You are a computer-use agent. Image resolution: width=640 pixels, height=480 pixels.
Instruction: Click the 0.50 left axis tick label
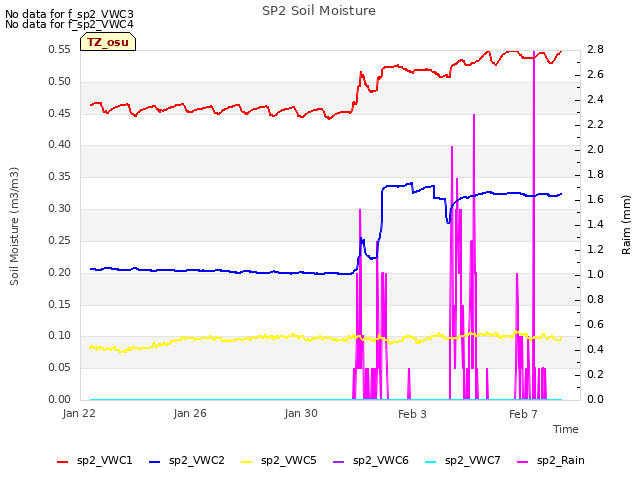[60, 81]
